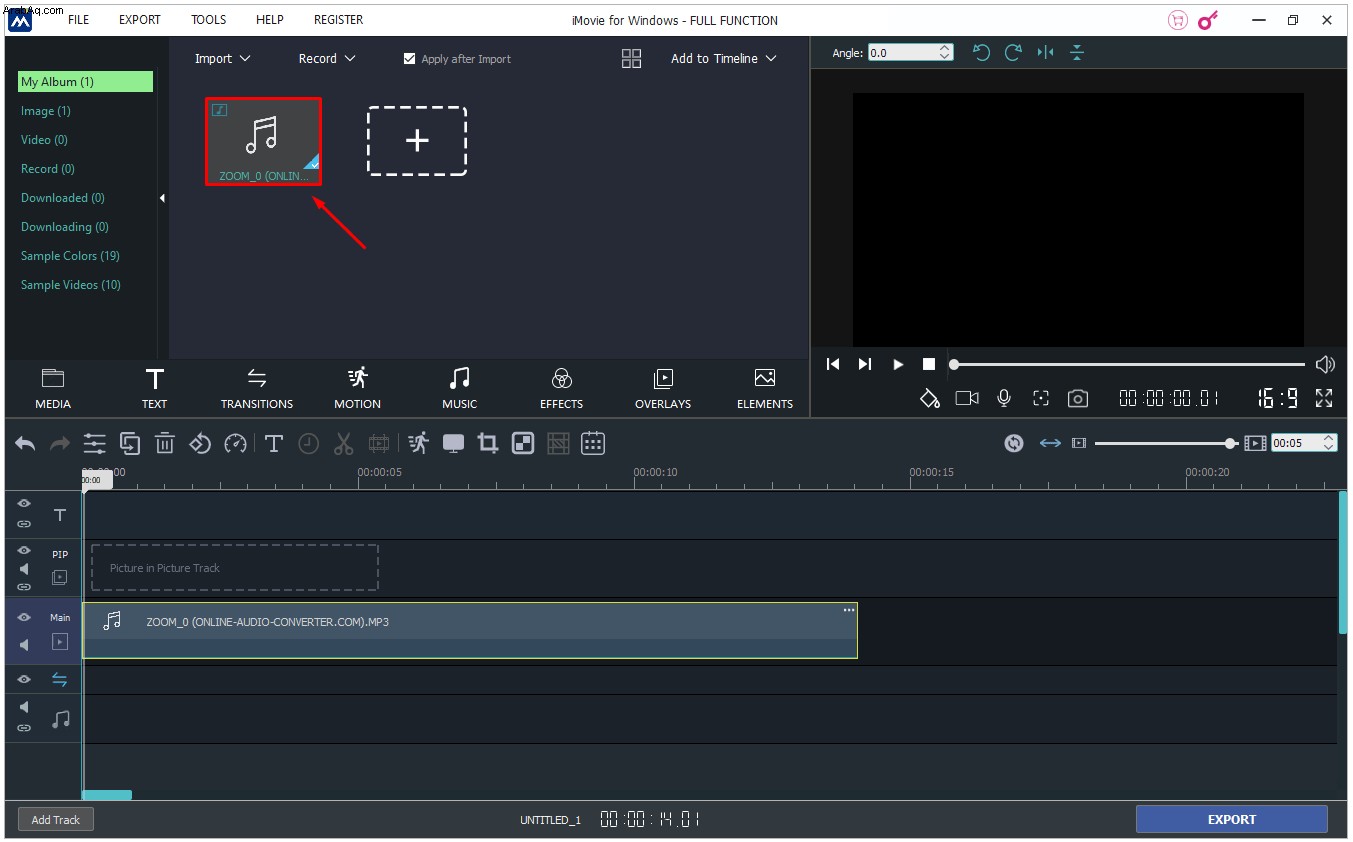Increase Angle value with up arrow
Image resolution: width=1353 pixels, height=842 pixels.
click(x=945, y=48)
